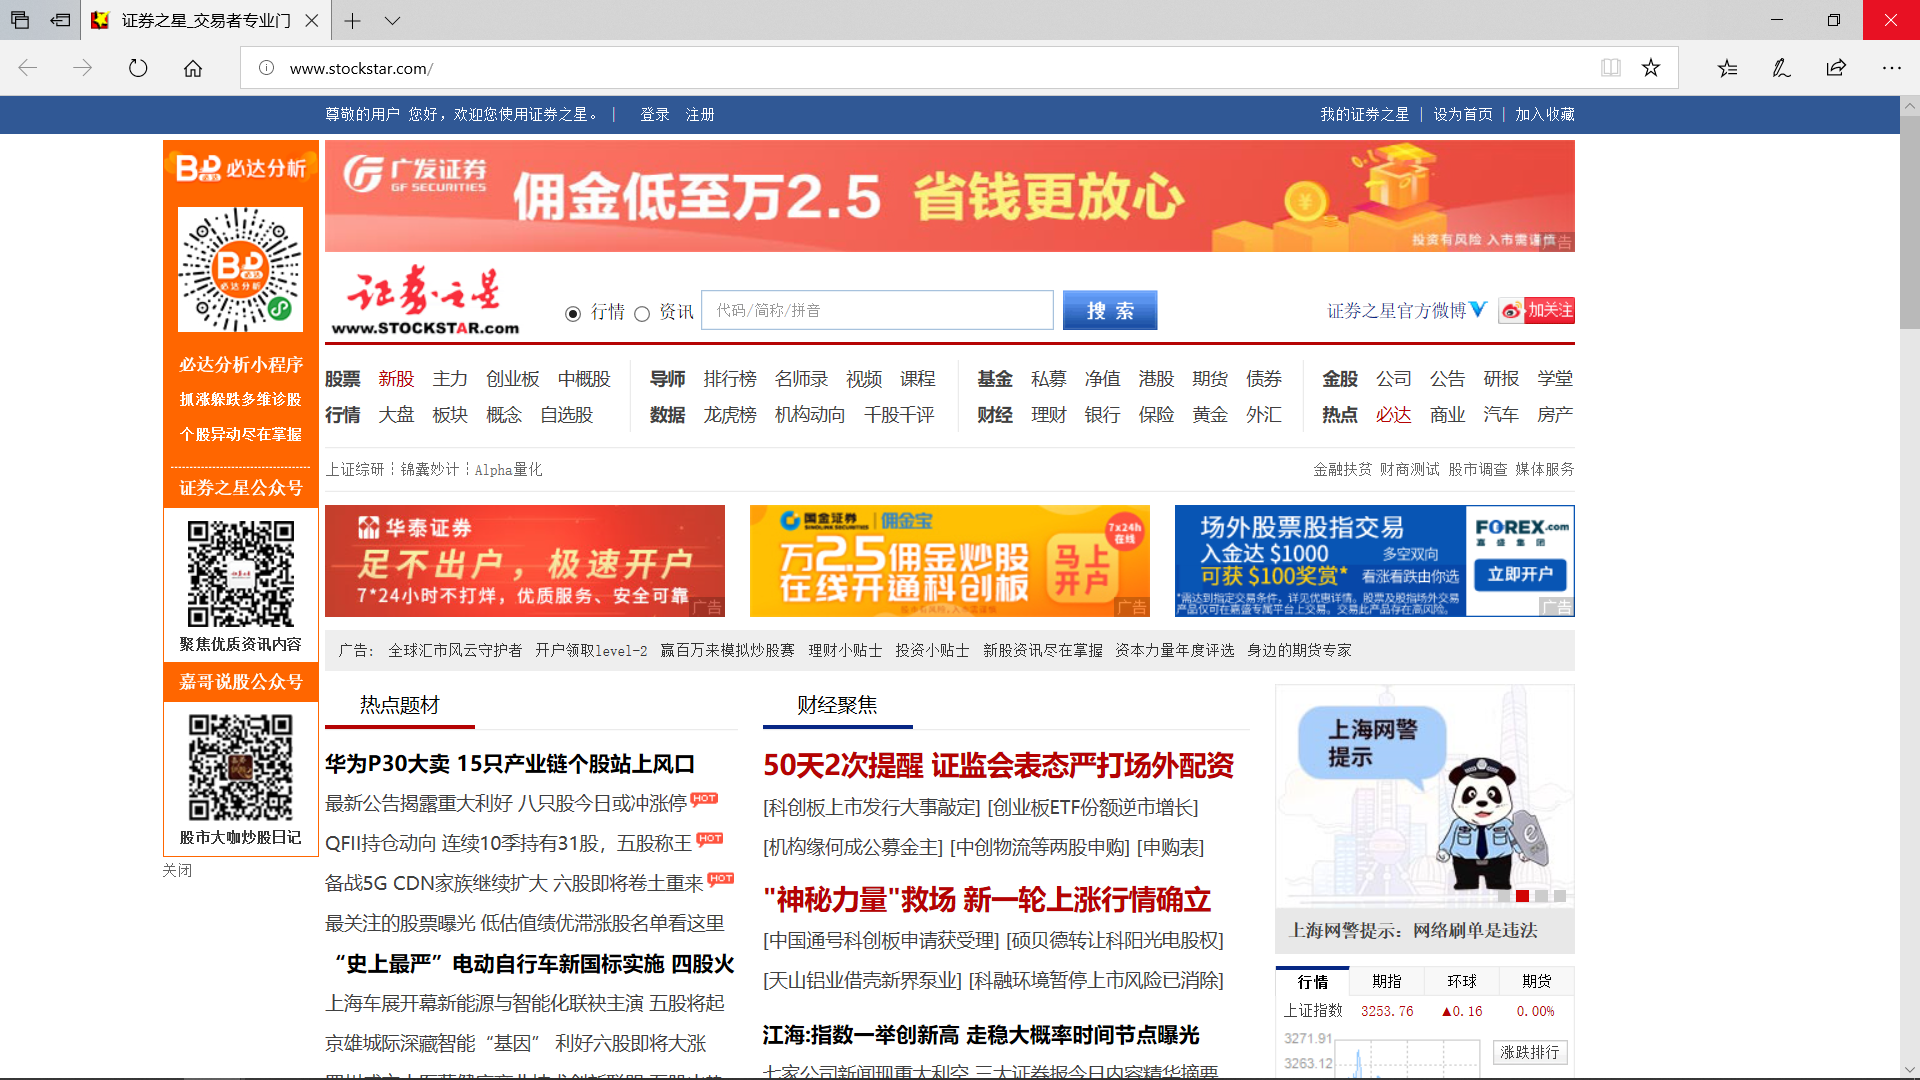Open headline "神秘力量"救场 新一轮上涨行情确立

[x=986, y=900]
